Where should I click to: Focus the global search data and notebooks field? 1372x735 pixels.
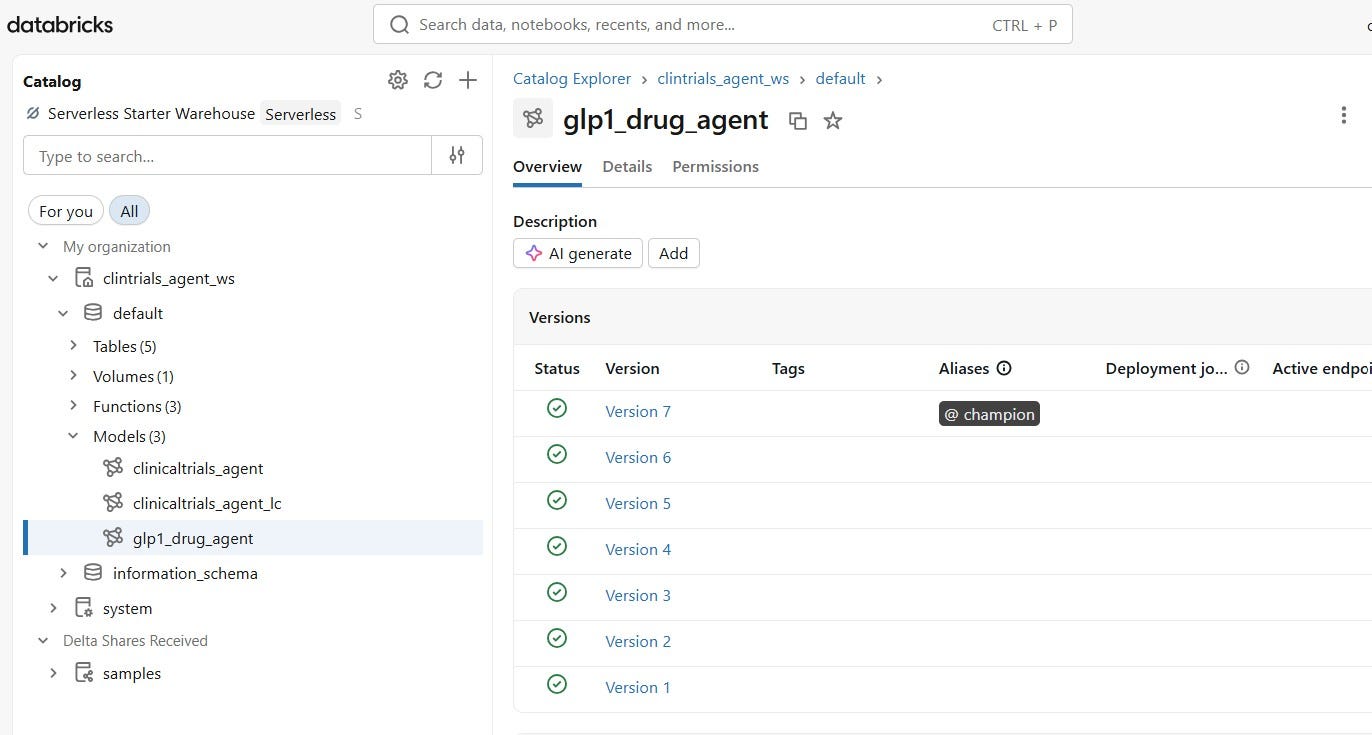tap(722, 25)
